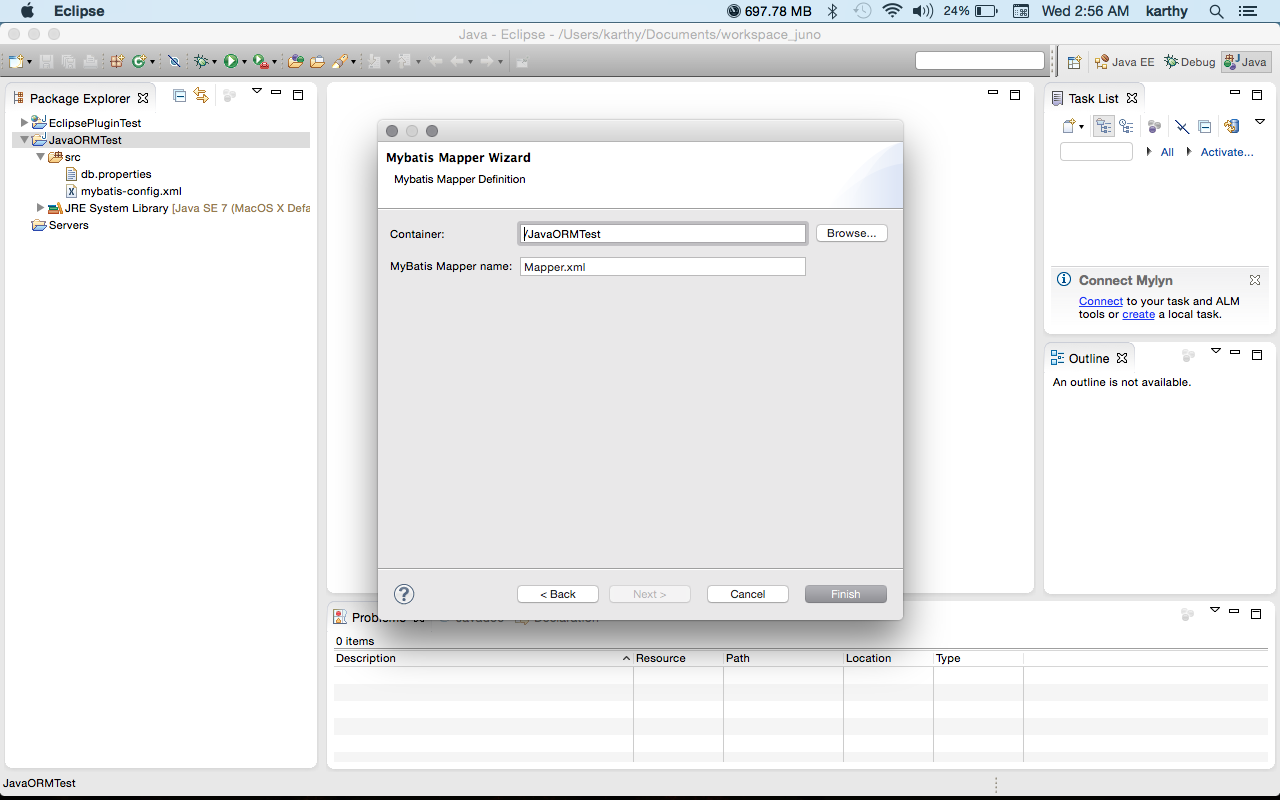Image resolution: width=1280 pixels, height=800 pixels.
Task: Select the Java perspective button
Action: (1246, 62)
